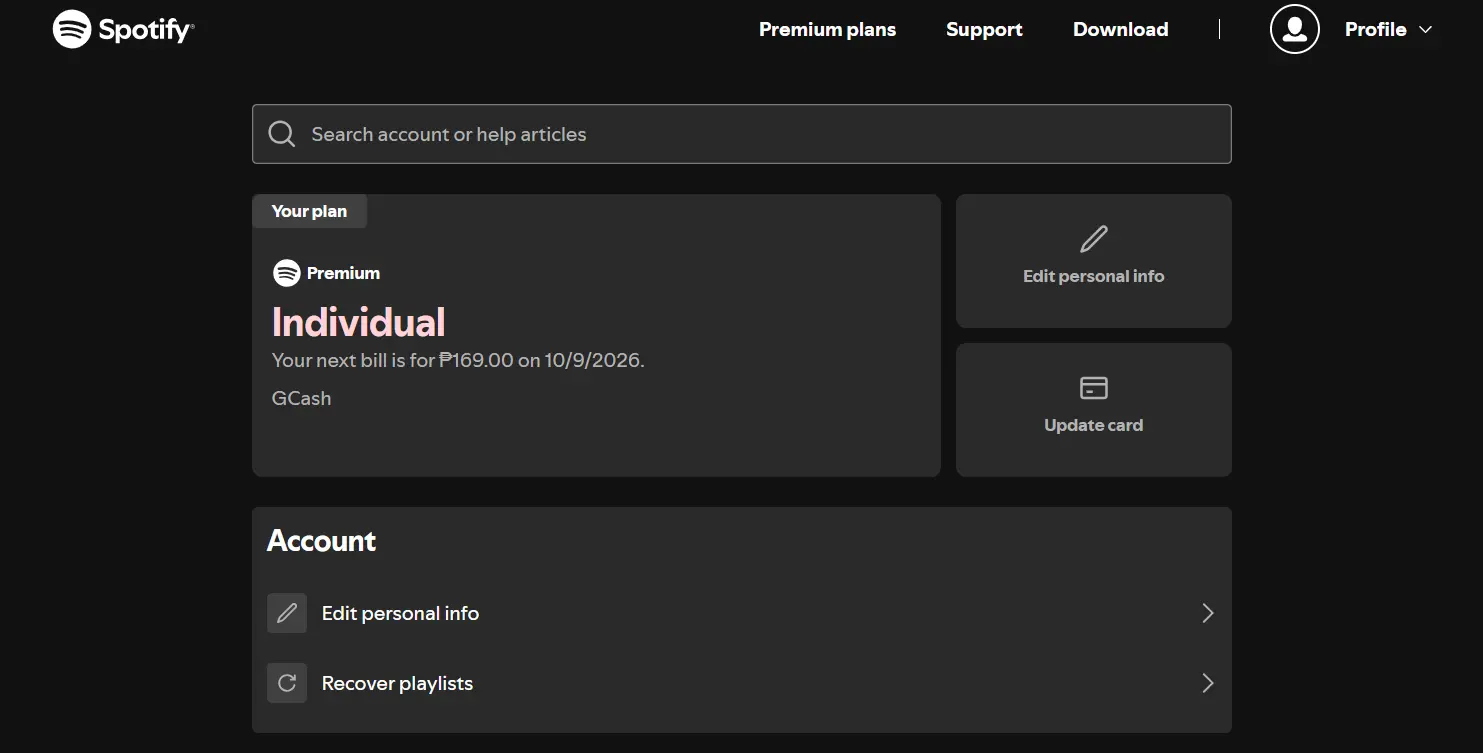Open Premium plans in top navigation
The width and height of the screenshot is (1483, 753).
coord(827,30)
